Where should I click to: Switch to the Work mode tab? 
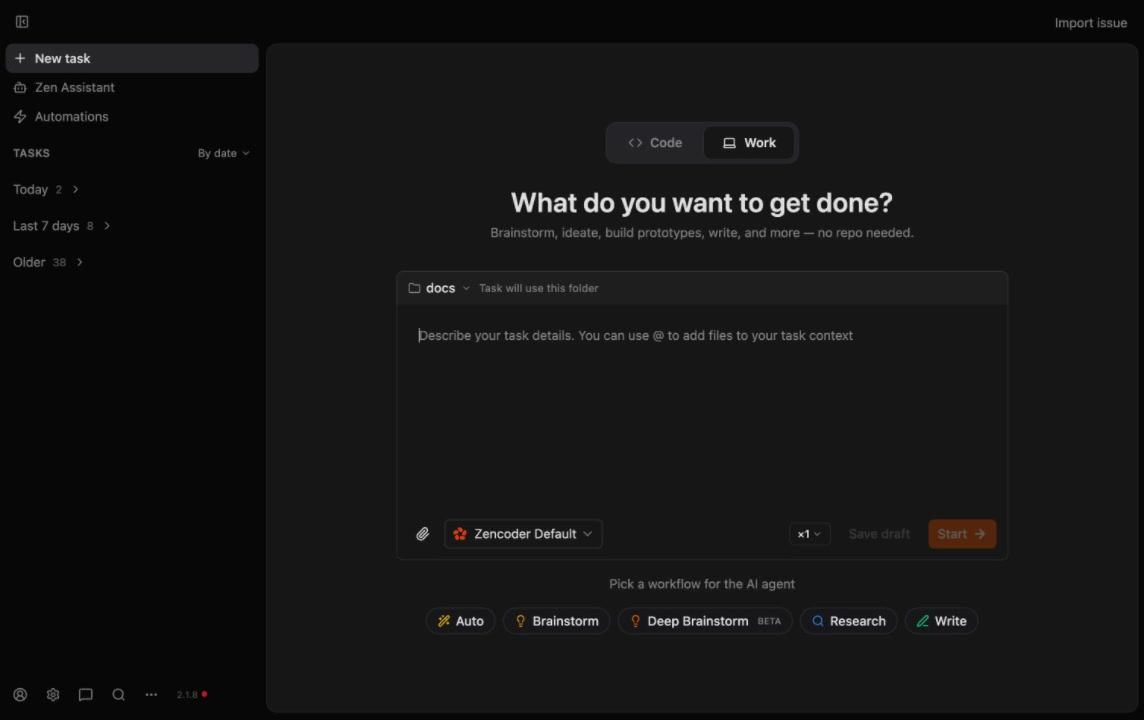[x=749, y=143]
